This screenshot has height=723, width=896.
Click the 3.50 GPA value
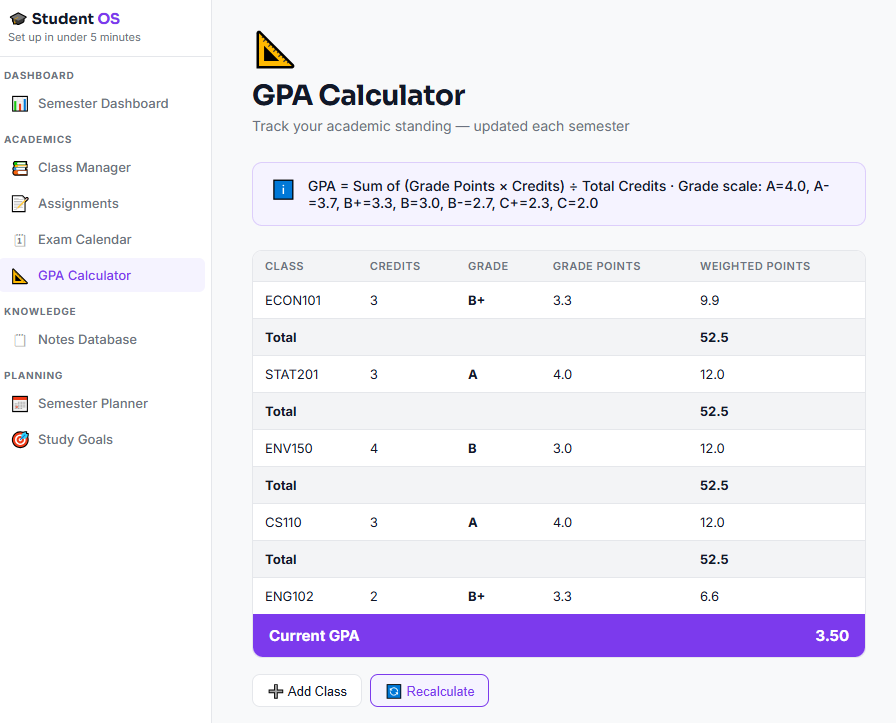[x=832, y=636]
